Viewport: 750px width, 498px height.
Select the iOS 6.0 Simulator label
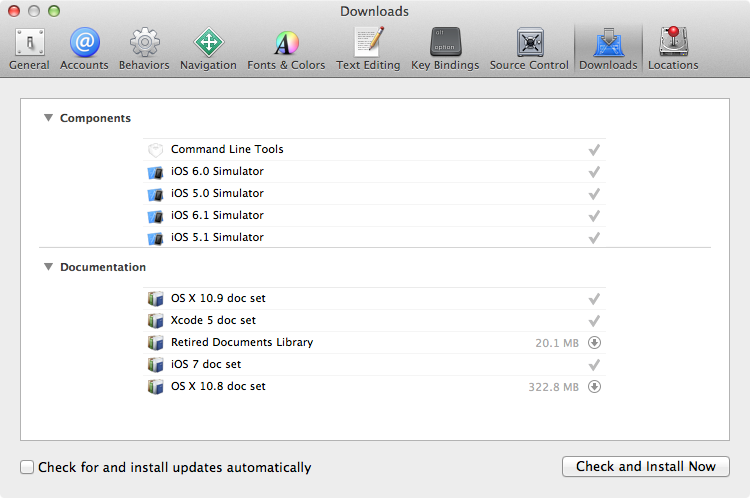pos(217,171)
